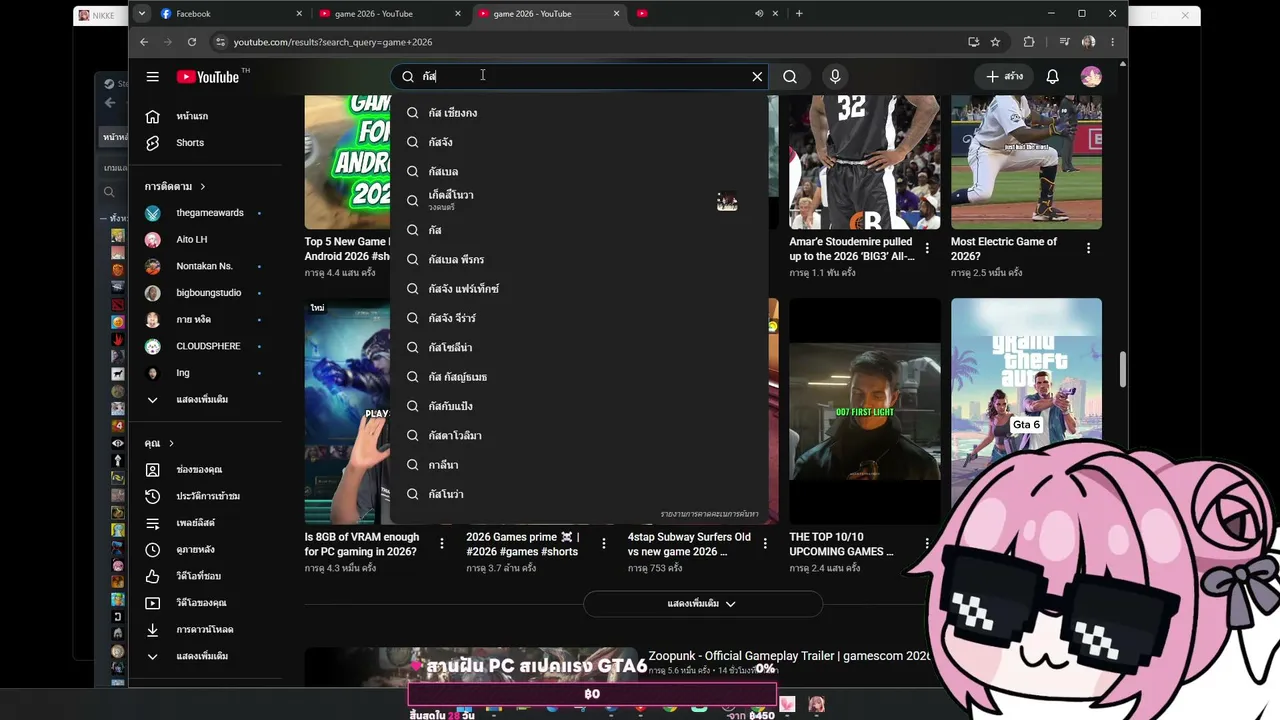Start voice search with the microphone icon
Viewport: 1280px width, 720px height.
[x=835, y=77]
